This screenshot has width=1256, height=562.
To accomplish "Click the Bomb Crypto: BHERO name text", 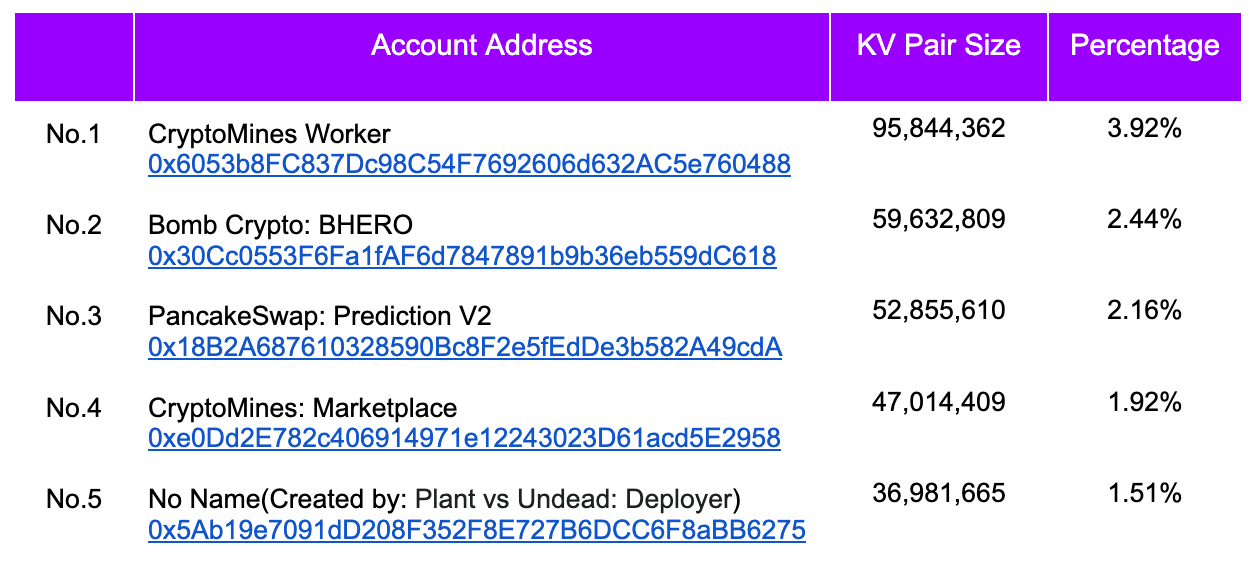I will point(280,225).
